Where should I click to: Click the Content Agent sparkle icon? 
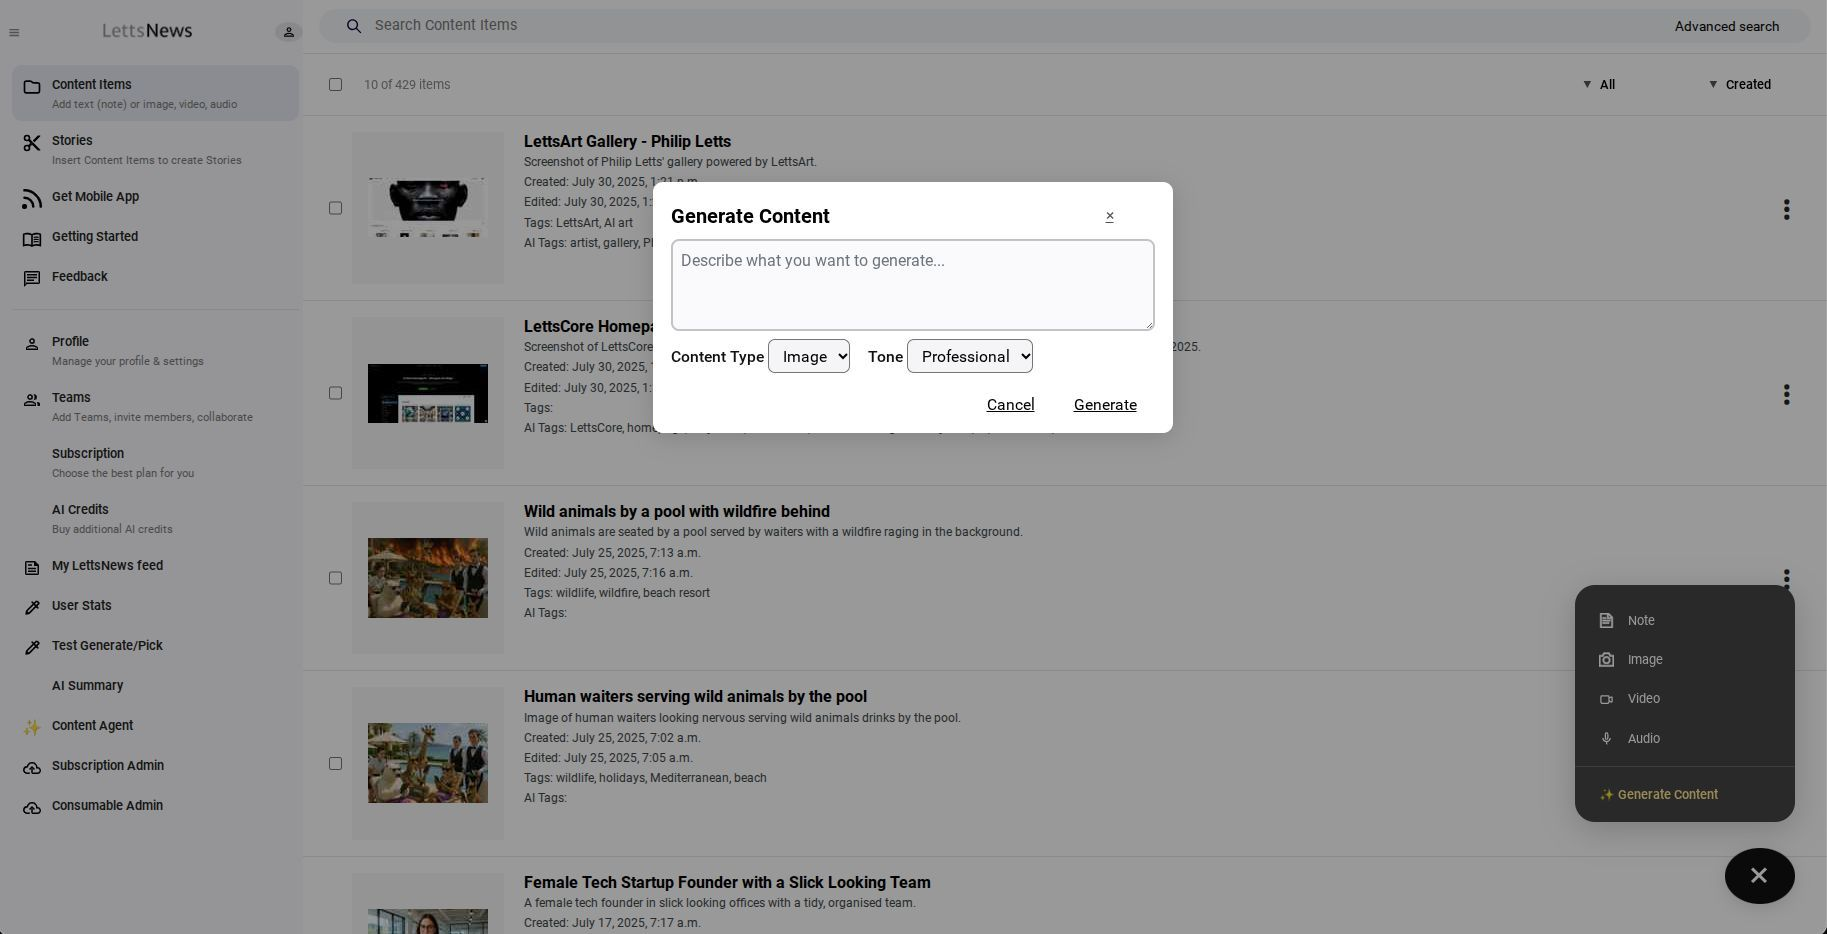click(32, 728)
